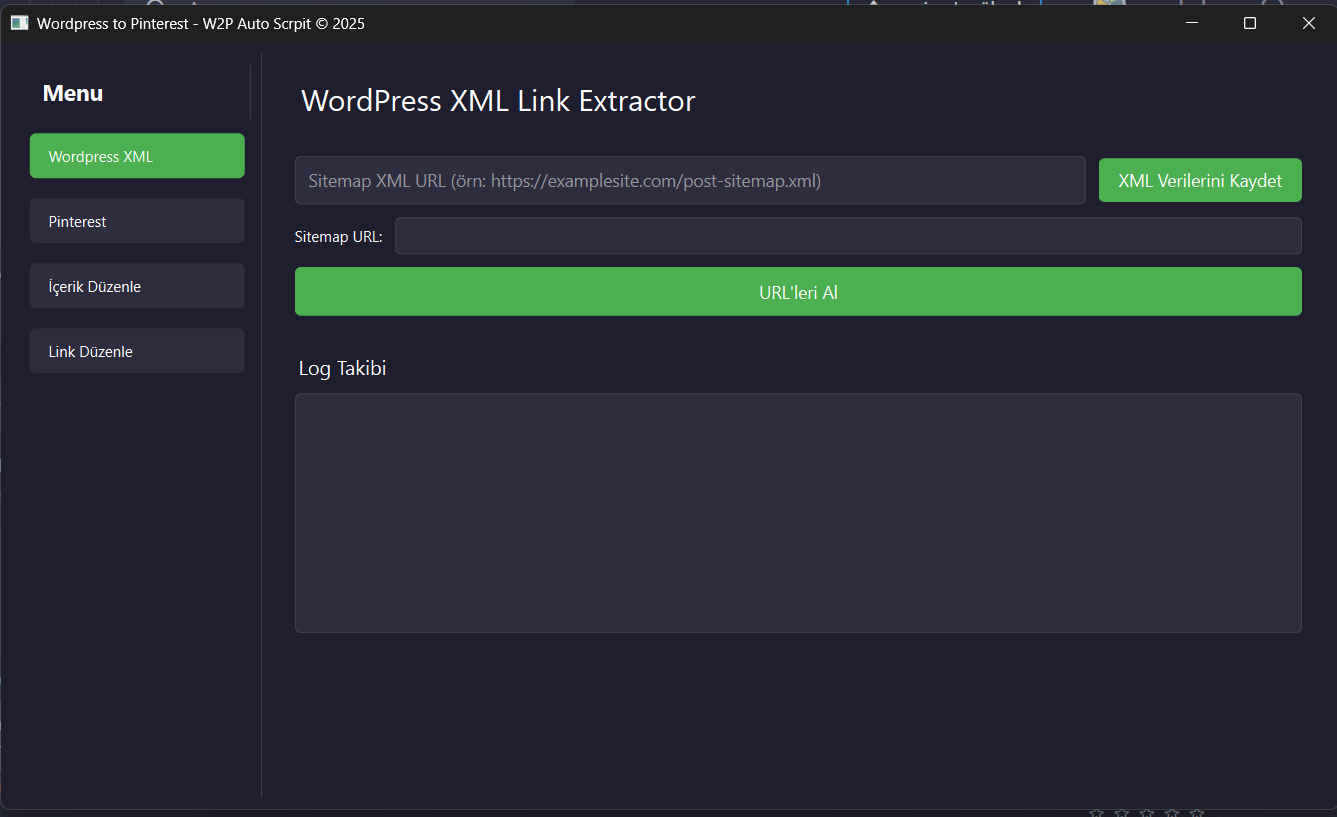Focus the Sitemap XML URL placeholder field
The width and height of the screenshot is (1337, 817).
click(x=690, y=181)
